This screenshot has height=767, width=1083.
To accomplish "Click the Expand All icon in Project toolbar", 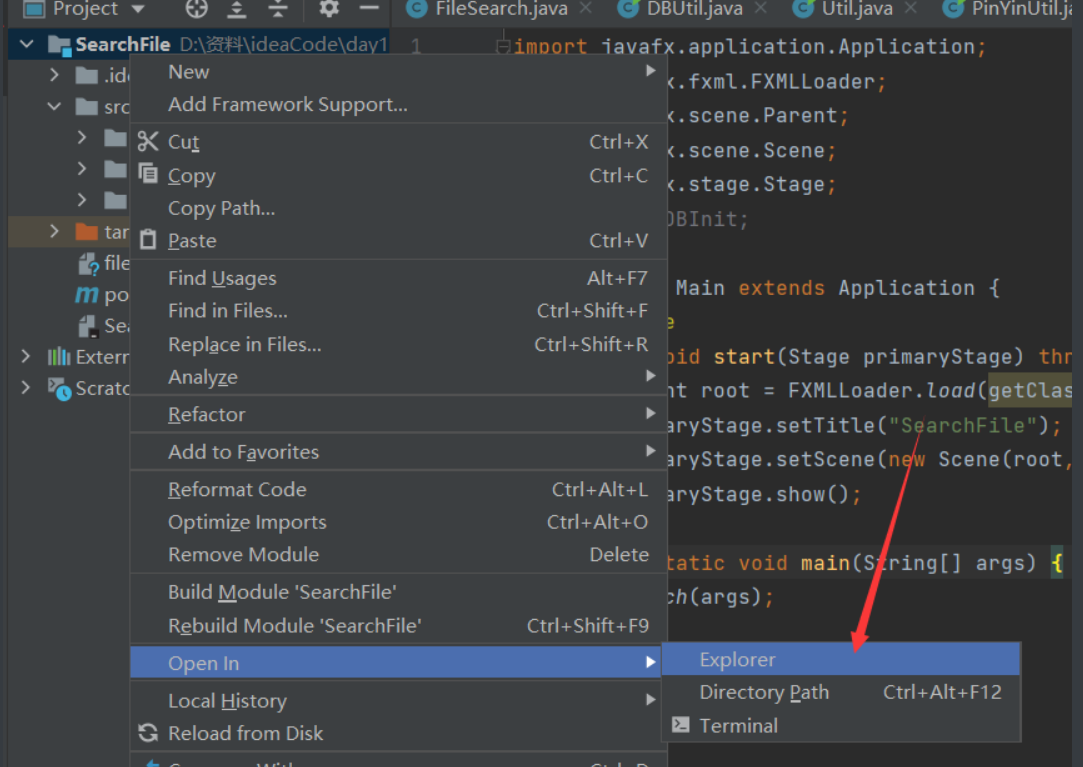I will coord(237,8).
